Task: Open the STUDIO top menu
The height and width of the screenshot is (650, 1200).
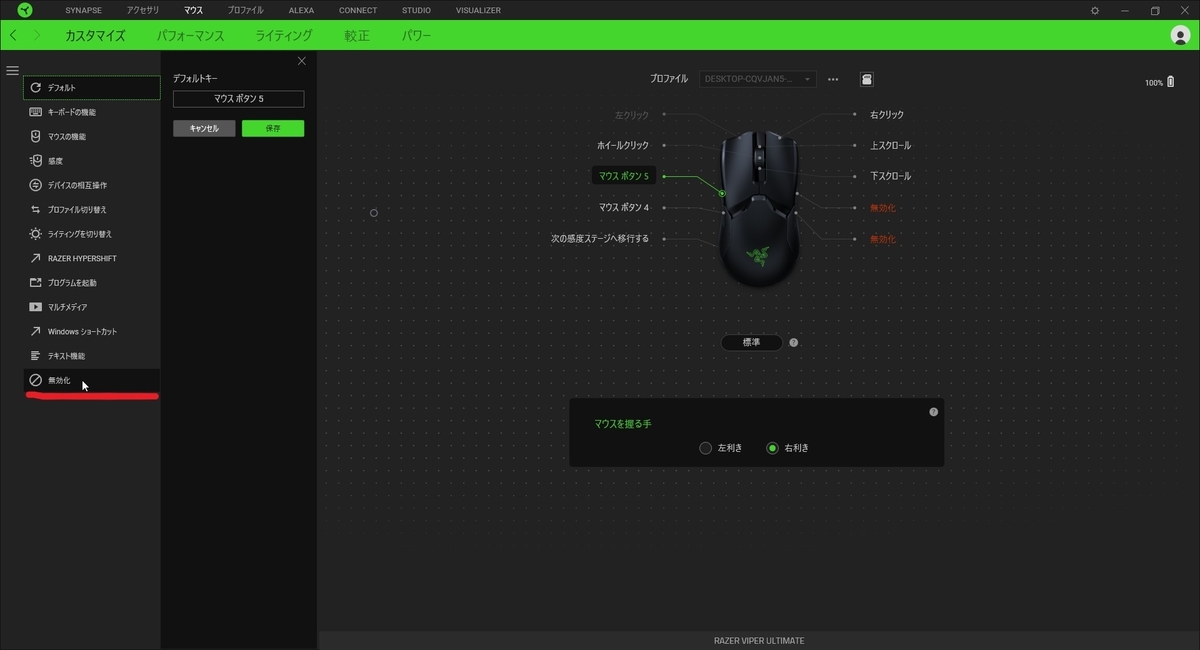Action: (x=416, y=10)
